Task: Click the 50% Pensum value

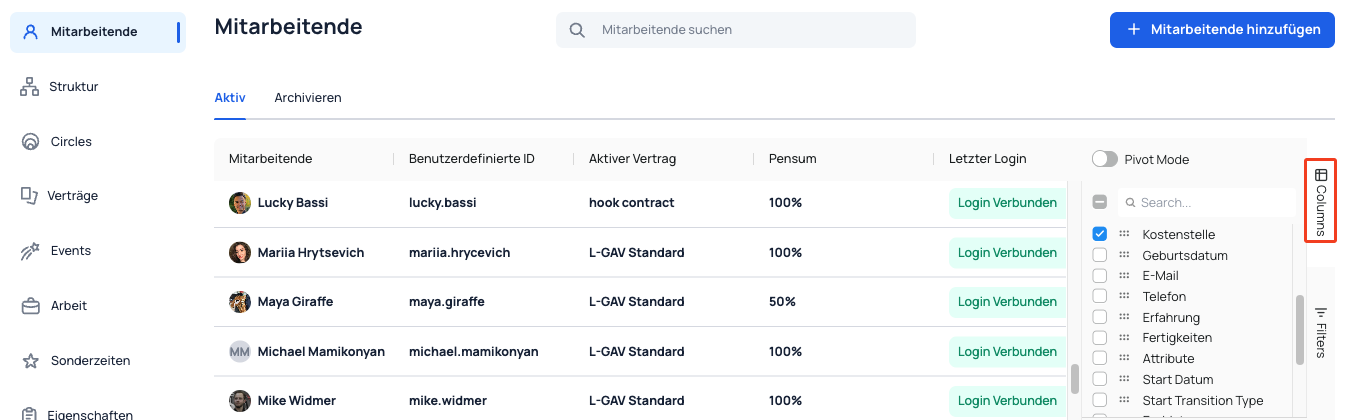Action: 782,301
